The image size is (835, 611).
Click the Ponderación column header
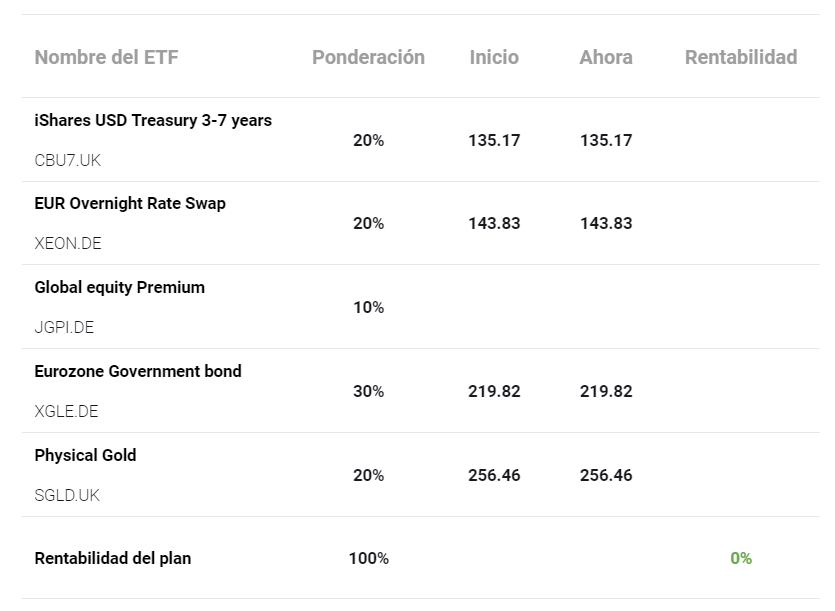pyautogui.click(x=368, y=57)
